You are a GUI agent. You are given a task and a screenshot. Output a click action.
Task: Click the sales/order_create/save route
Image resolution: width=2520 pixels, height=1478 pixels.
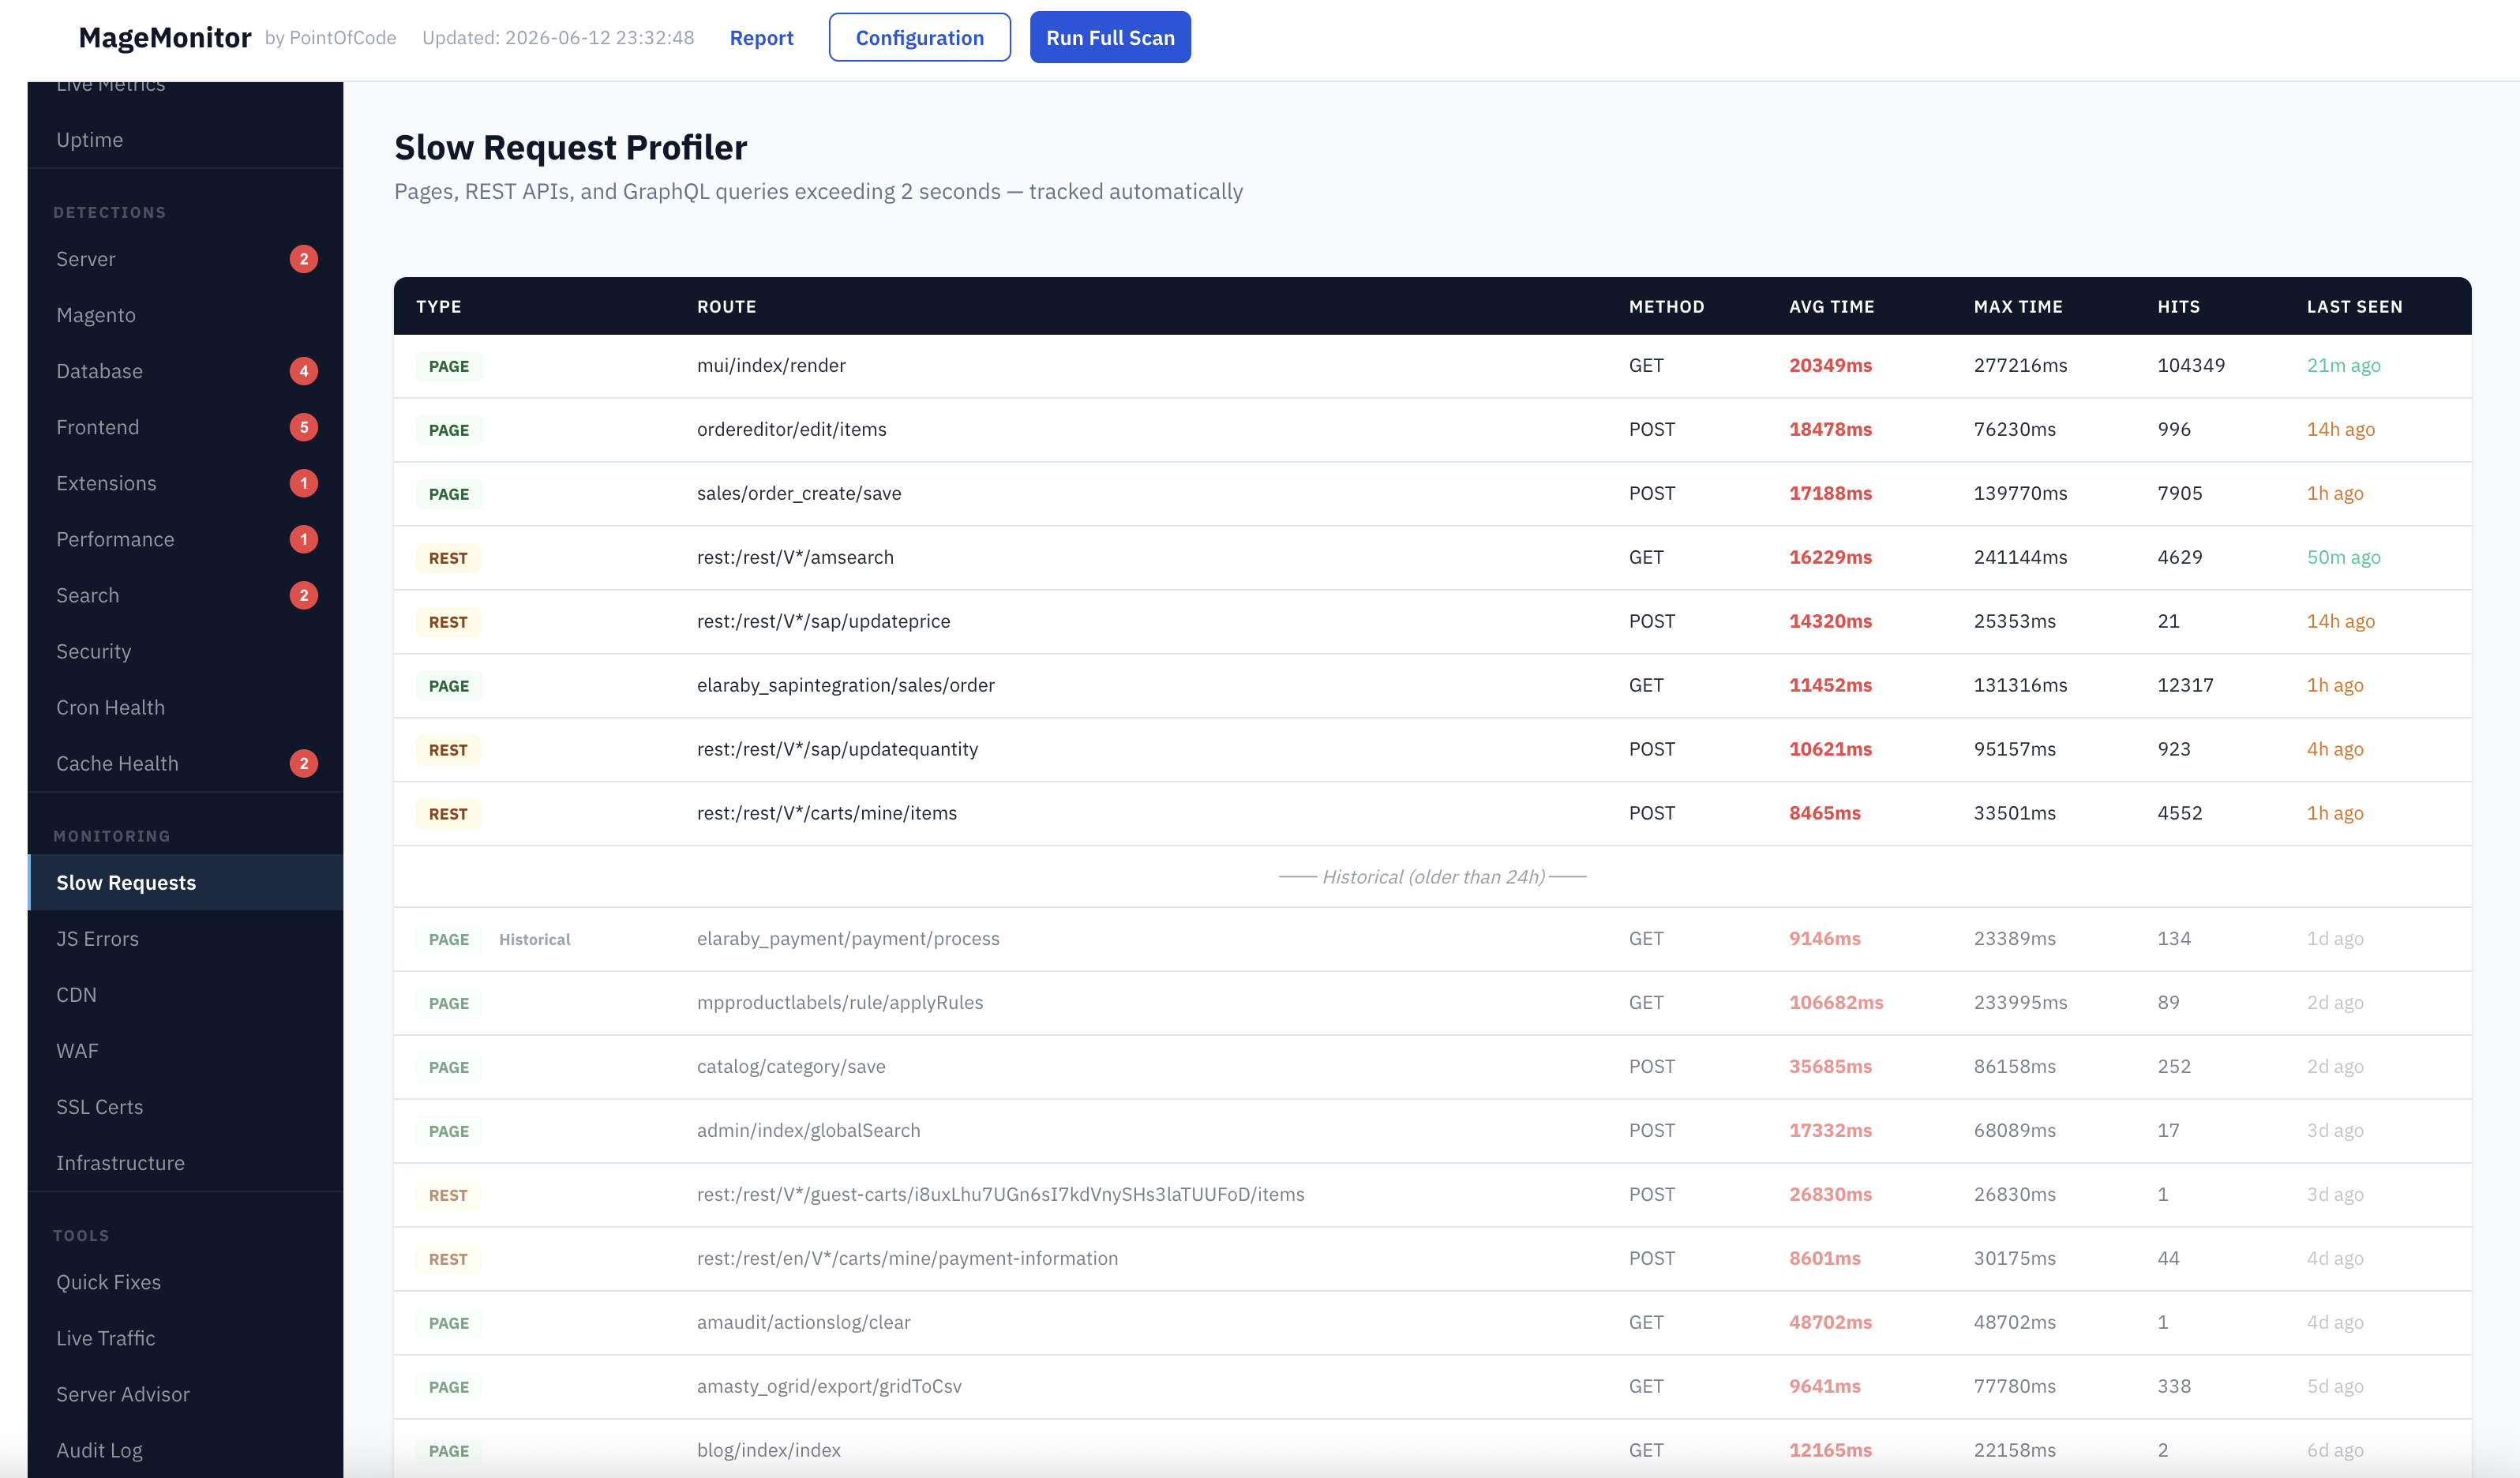click(x=798, y=493)
